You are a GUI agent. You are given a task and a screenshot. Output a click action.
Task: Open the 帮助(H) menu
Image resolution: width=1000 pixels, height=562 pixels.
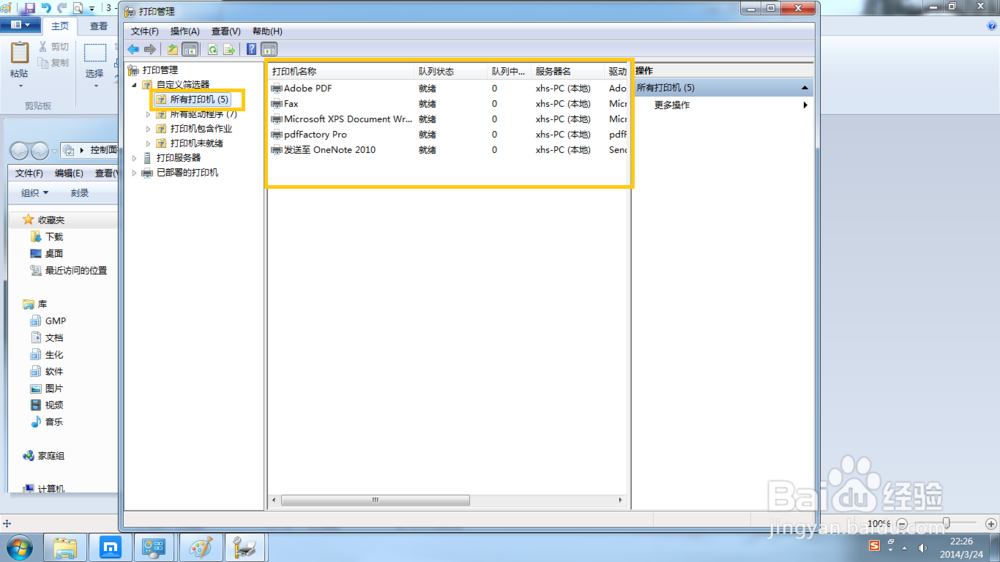[x=267, y=31]
